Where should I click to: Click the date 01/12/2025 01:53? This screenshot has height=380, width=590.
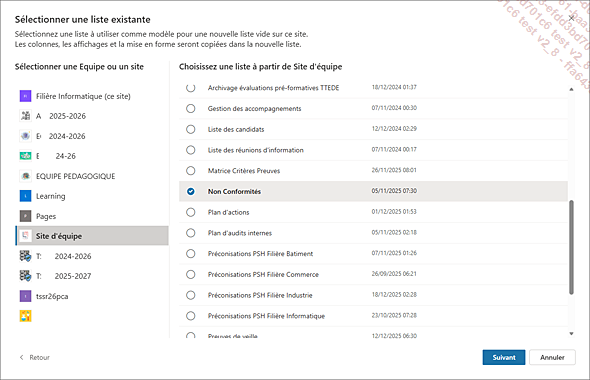tap(394, 211)
